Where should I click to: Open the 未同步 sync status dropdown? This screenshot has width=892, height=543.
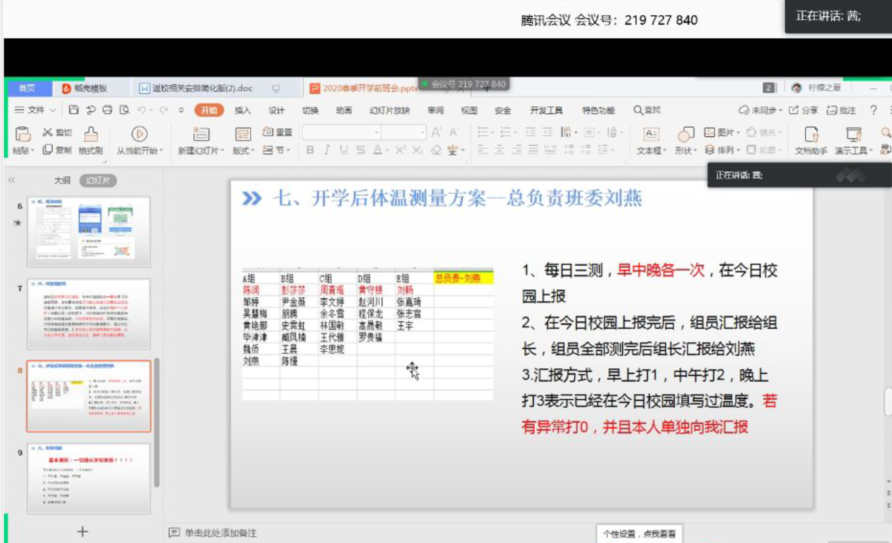(760, 110)
